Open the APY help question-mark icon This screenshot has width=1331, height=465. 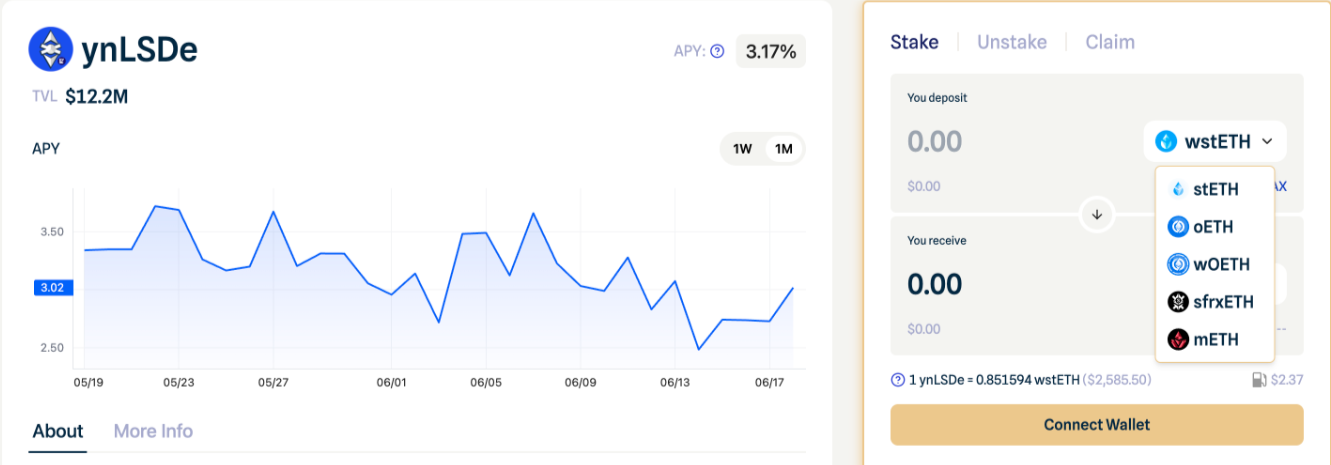coord(717,52)
